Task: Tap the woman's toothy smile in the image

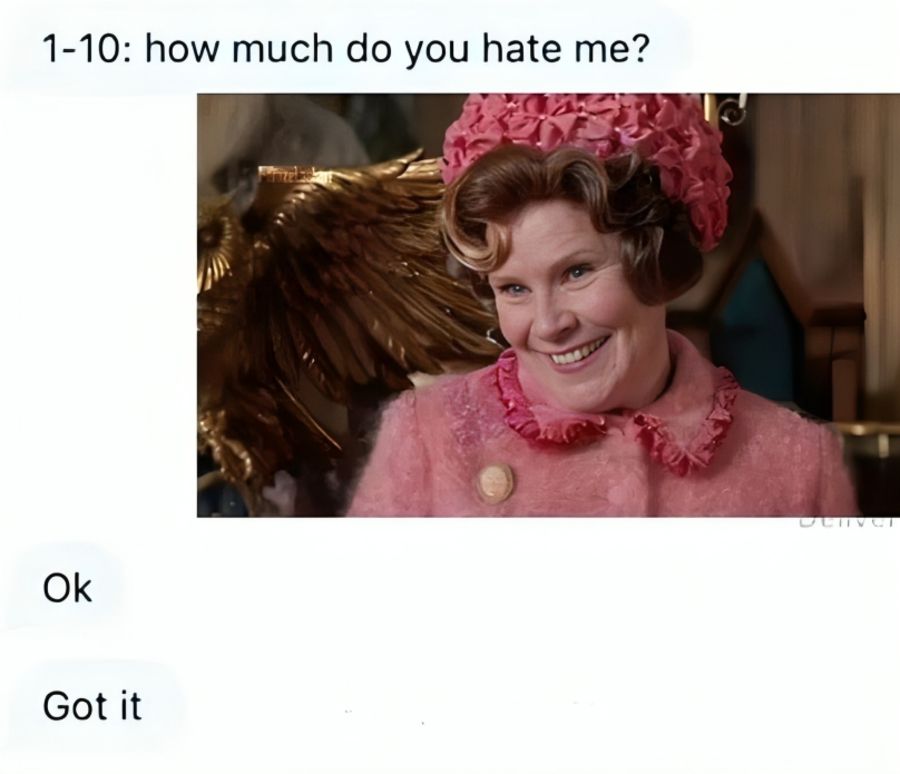Action: point(577,351)
